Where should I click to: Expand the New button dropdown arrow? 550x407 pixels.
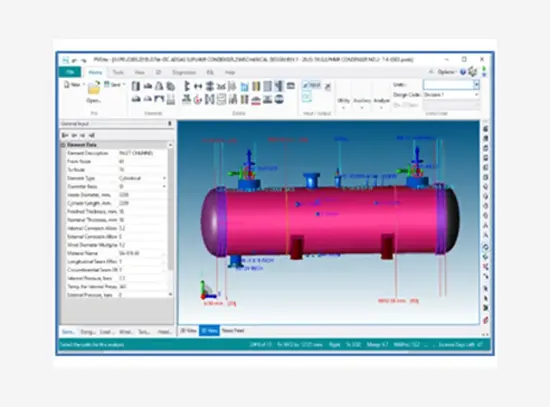click(84, 85)
